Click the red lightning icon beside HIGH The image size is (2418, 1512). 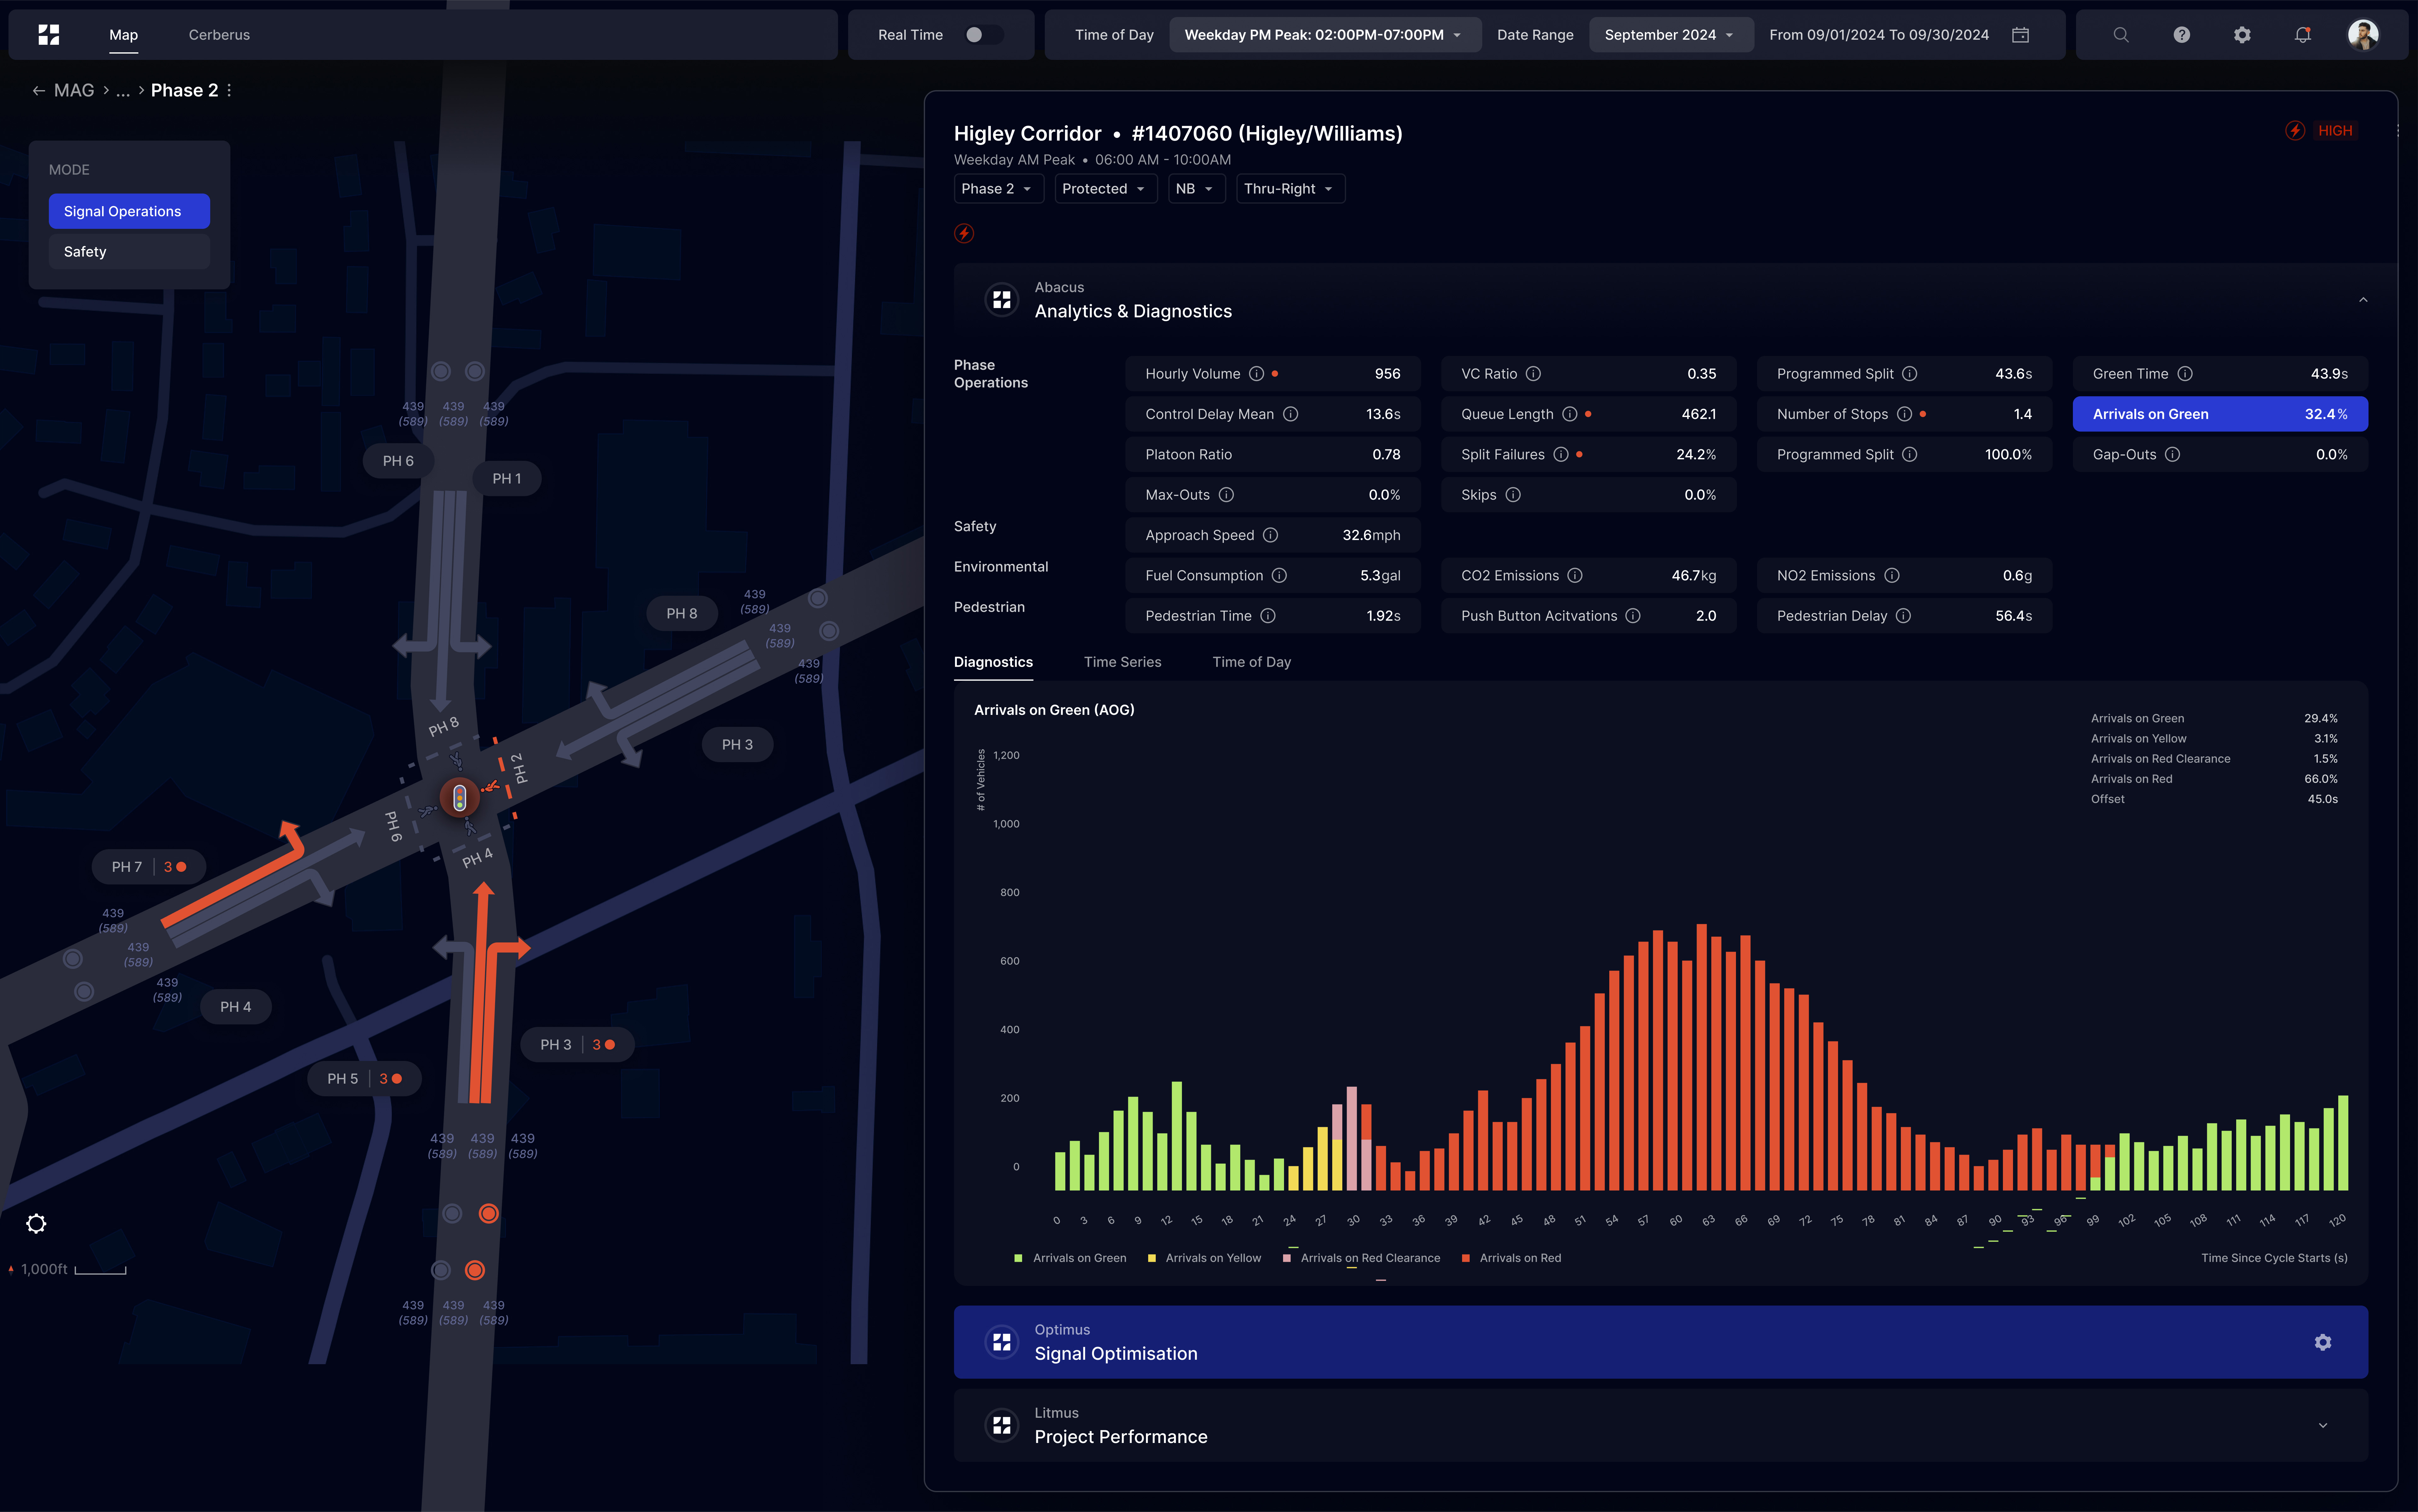[2295, 131]
